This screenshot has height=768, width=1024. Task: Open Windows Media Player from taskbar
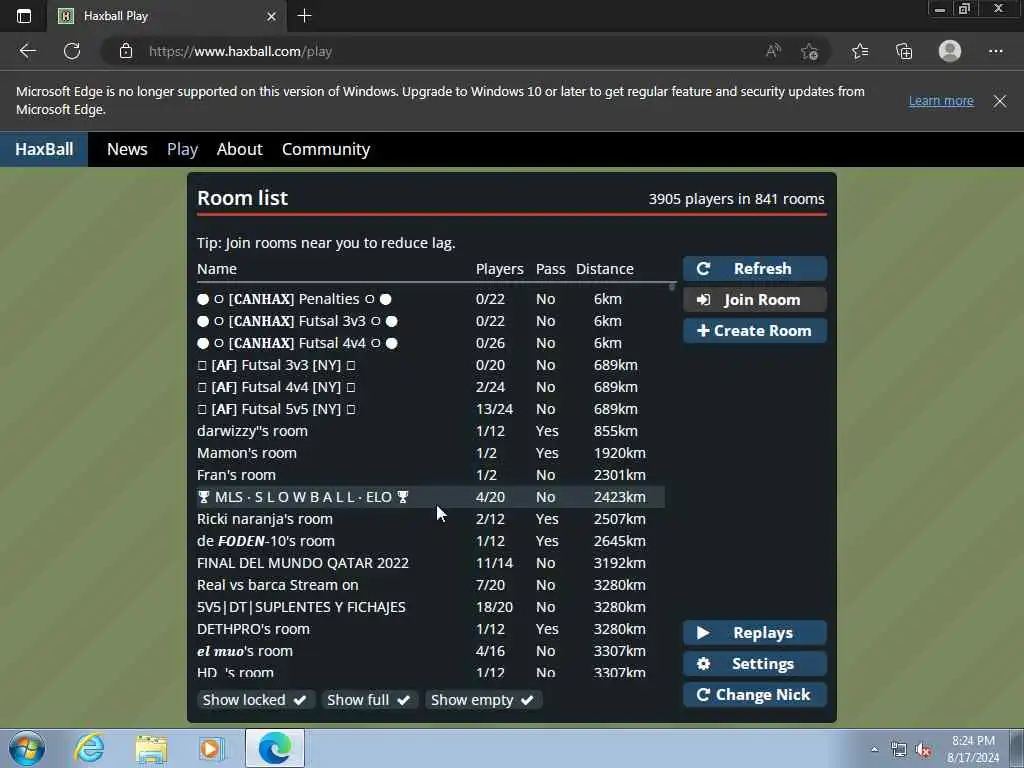[x=211, y=748]
